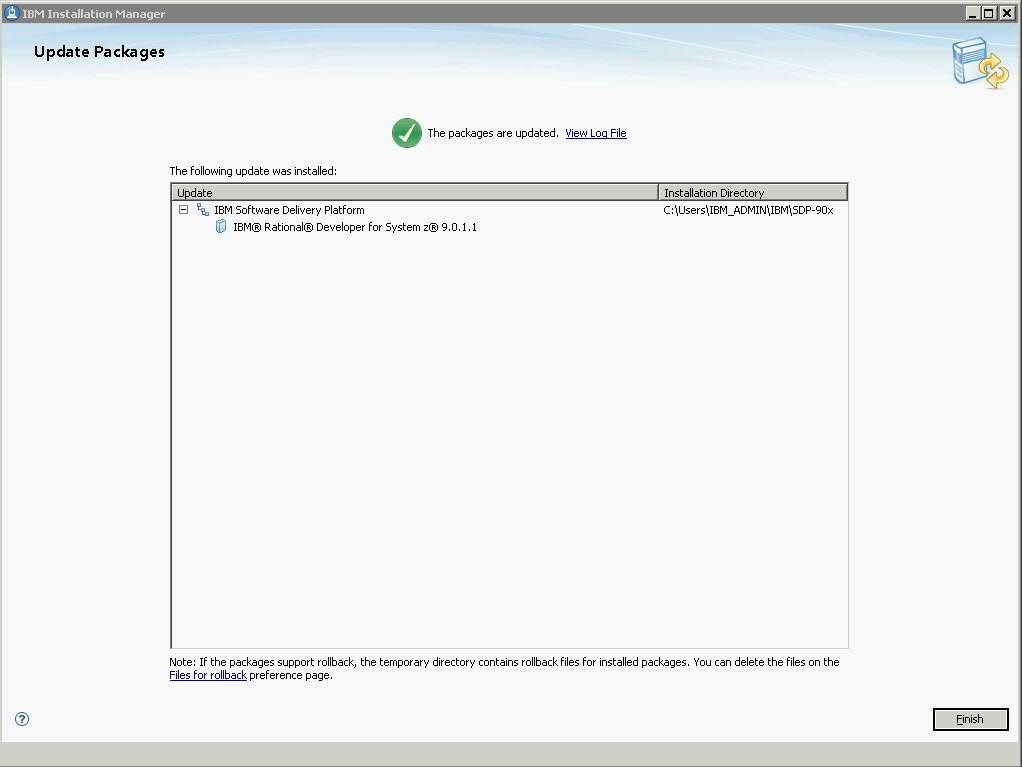The height and width of the screenshot is (767, 1022).
Task: Click the help question mark icon
Action: (x=22, y=719)
